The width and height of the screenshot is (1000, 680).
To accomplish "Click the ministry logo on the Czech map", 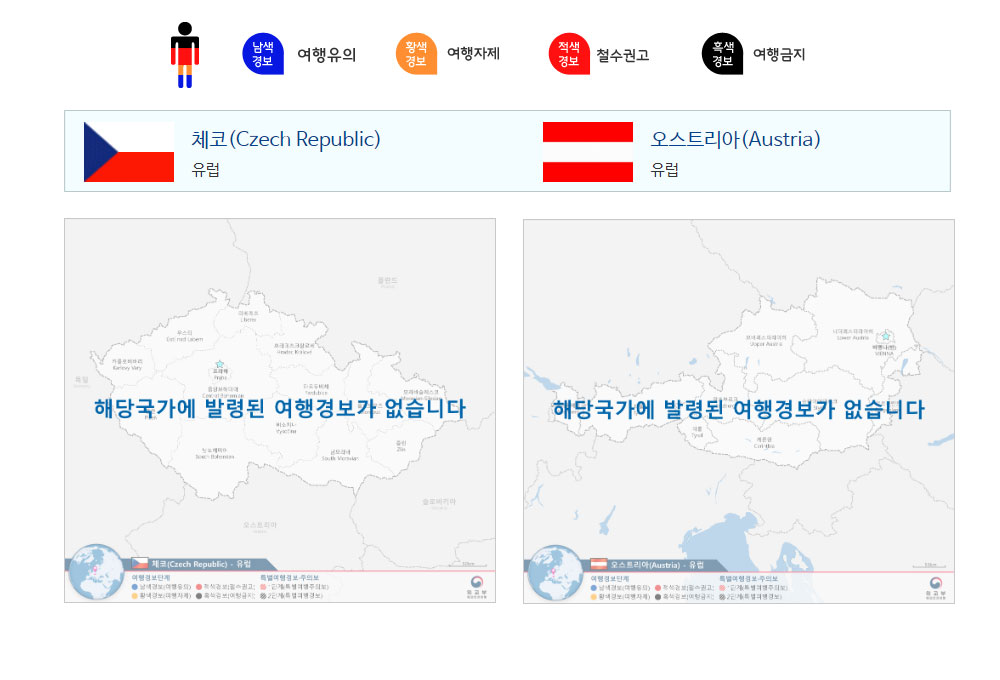I will click(476, 586).
